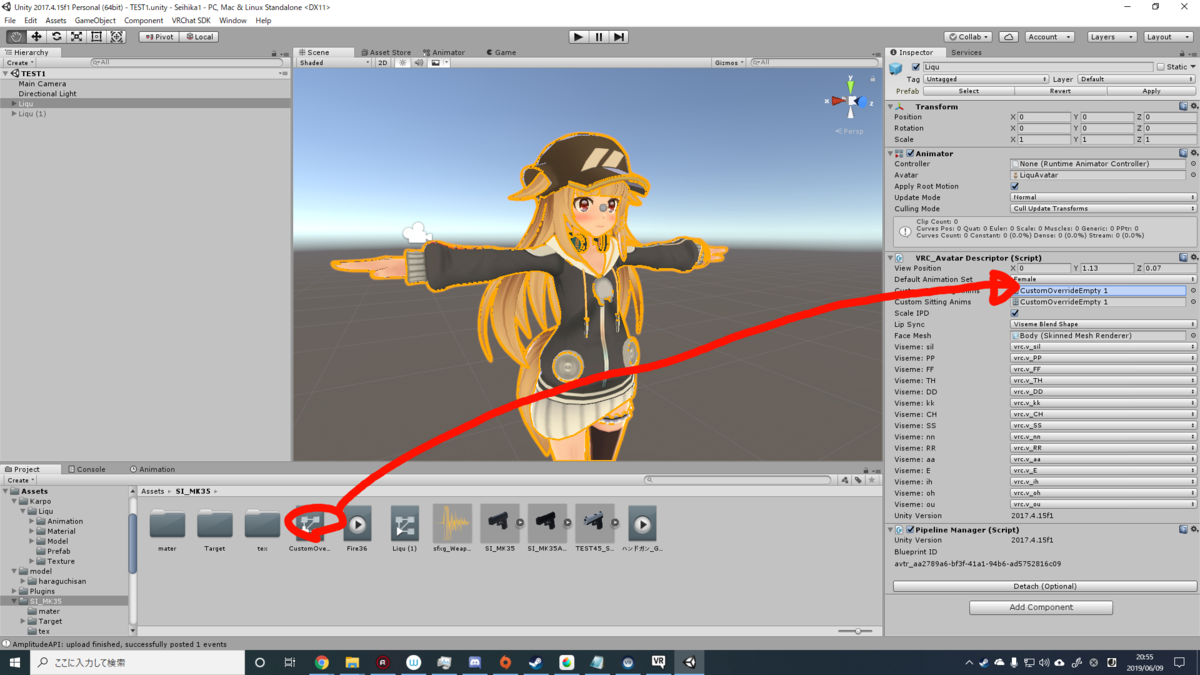The width and height of the screenshot is (1200, 675).
Task: Open the Cloud services icon button
Action: tap(1009, 37)
